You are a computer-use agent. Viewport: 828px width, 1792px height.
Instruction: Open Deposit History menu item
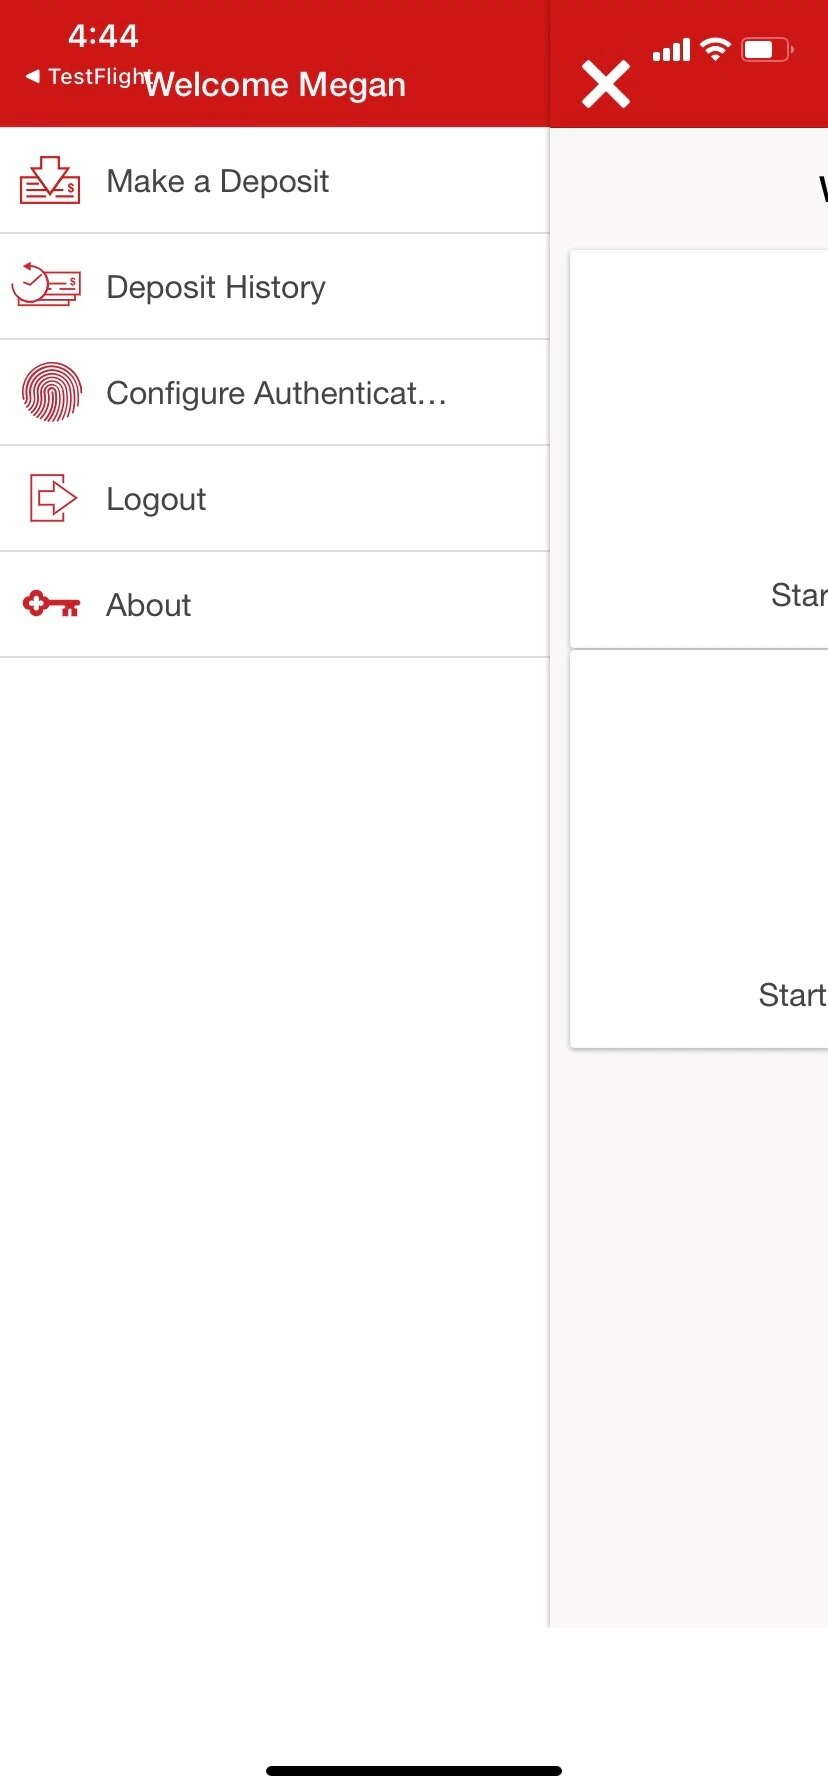click(275, 287)
